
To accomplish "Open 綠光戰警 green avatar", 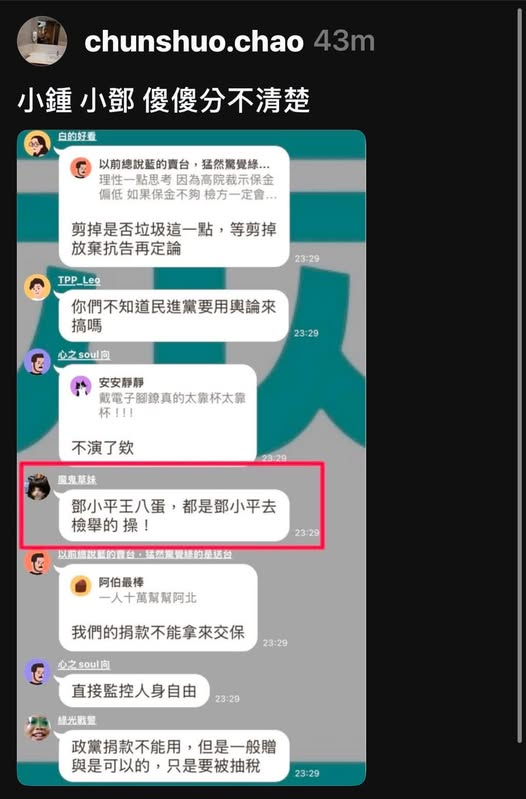I will [38, 728].
